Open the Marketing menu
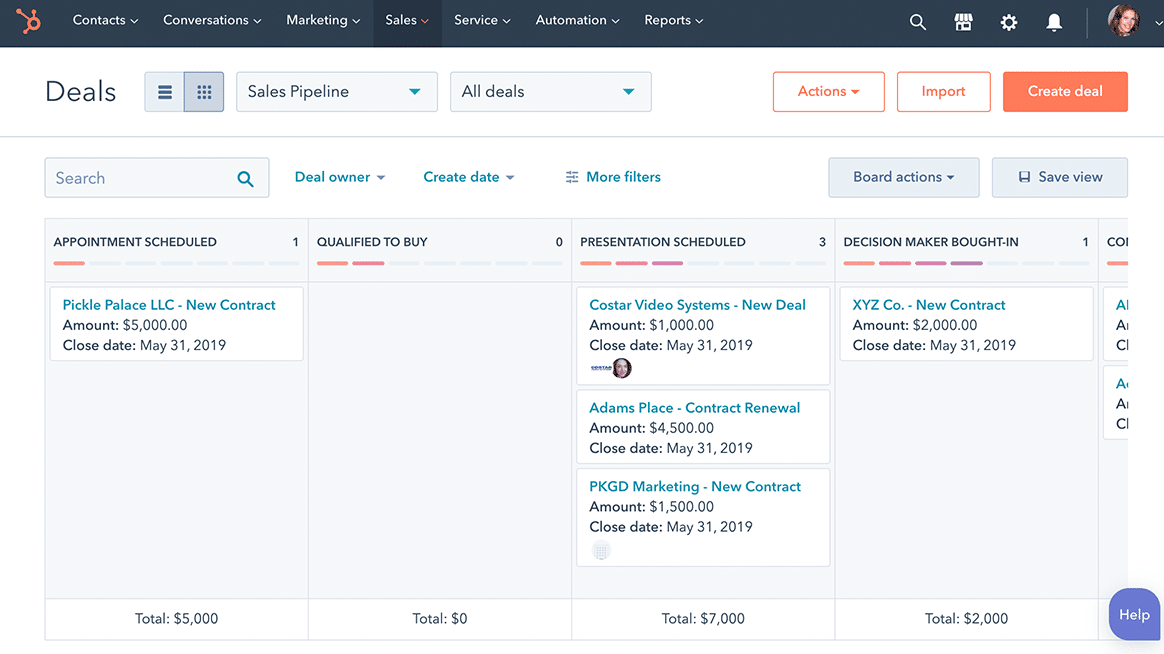This screenshot has width=1164, height=654. pos(324,21)
